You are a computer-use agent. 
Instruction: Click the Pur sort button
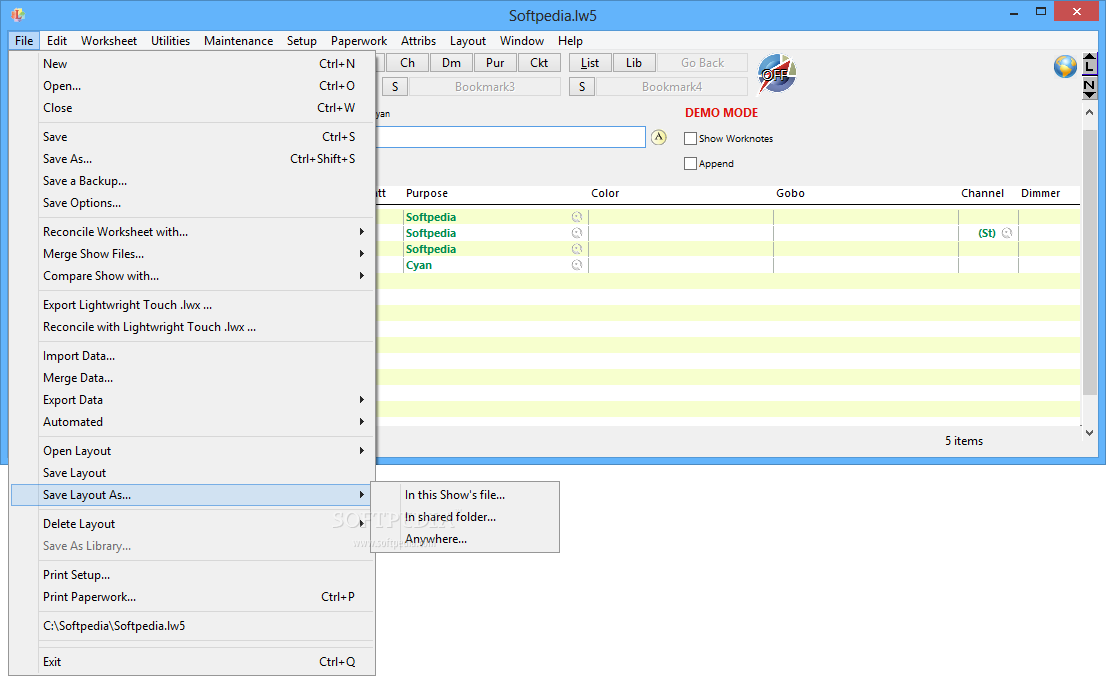[495, 63]
